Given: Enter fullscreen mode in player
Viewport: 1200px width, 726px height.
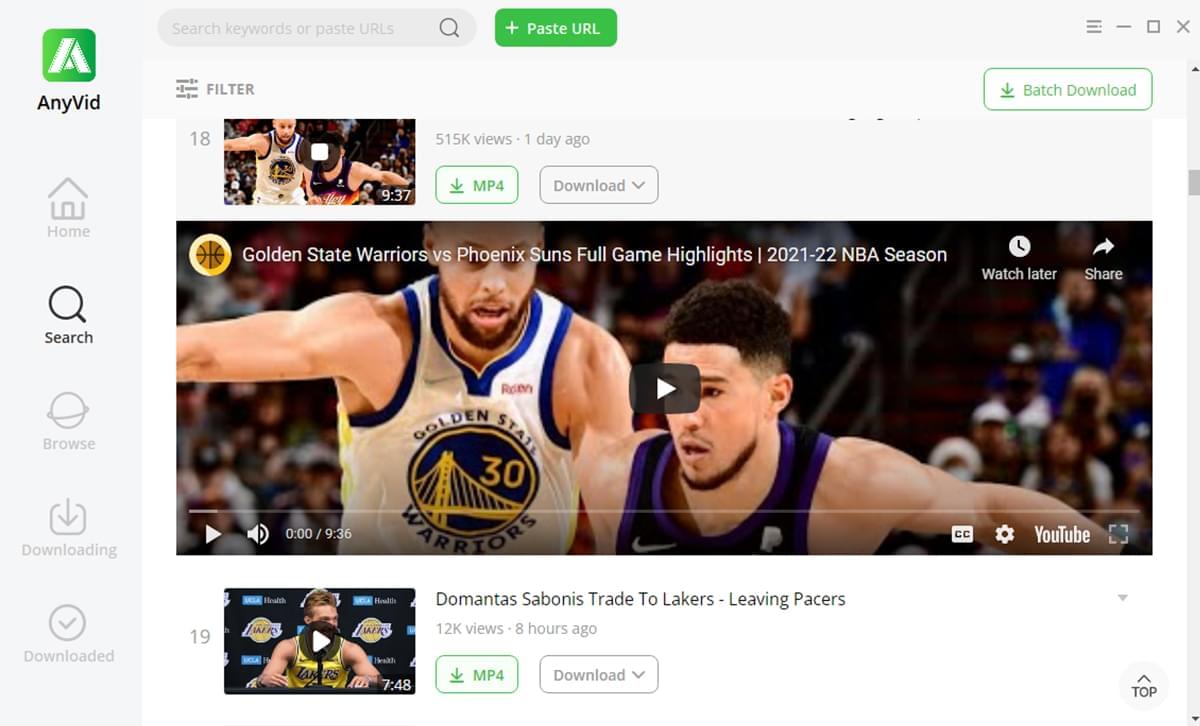Looking at the screenshot, I should pos(1119,534).
